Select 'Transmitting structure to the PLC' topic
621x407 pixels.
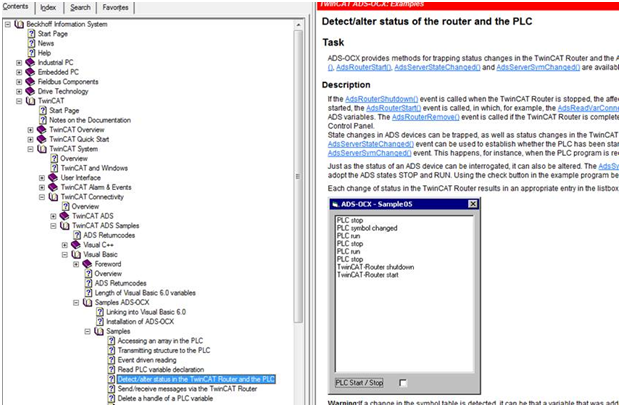164,350
